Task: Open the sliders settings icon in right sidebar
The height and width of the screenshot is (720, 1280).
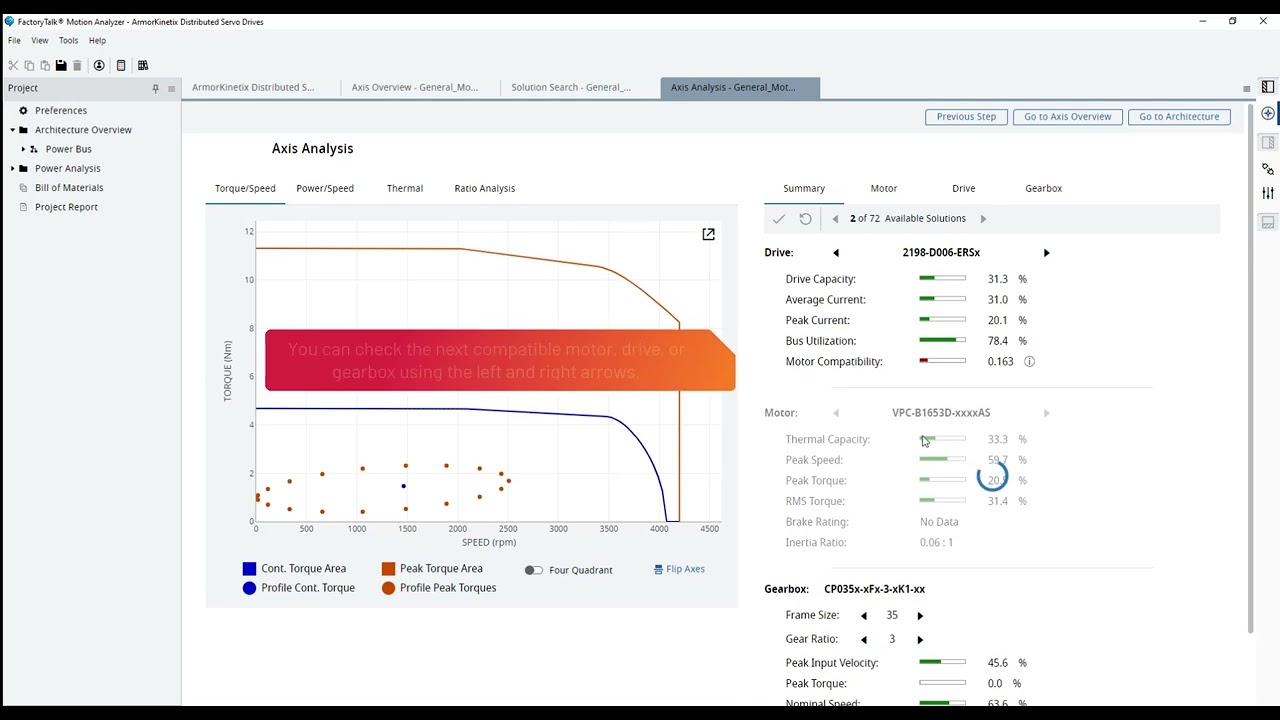Action: pyautogui.click(x=1268, y=193)
